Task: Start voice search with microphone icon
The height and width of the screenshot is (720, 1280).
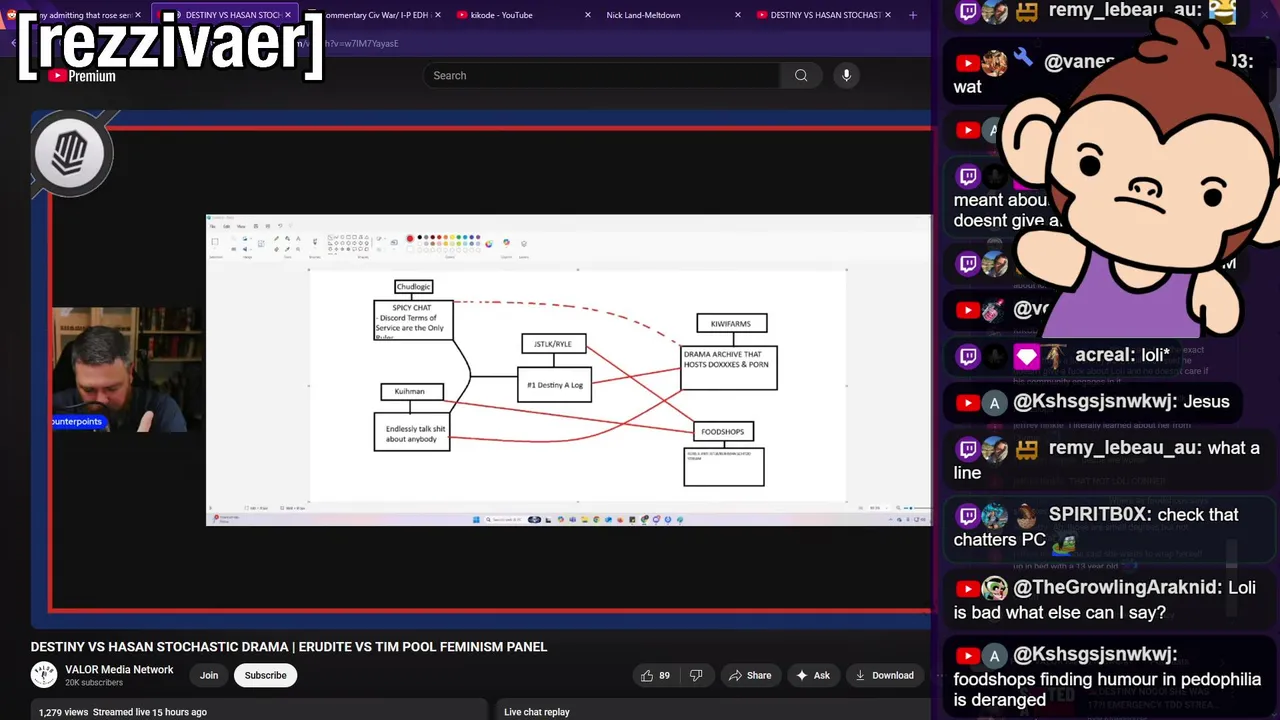Action: click(846, 75)
